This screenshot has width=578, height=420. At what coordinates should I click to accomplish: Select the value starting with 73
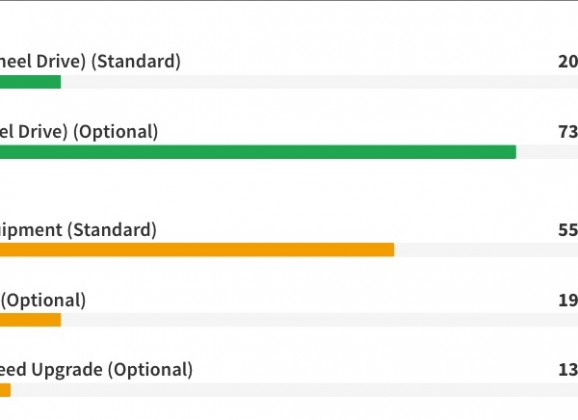click(x=568, y=132)
